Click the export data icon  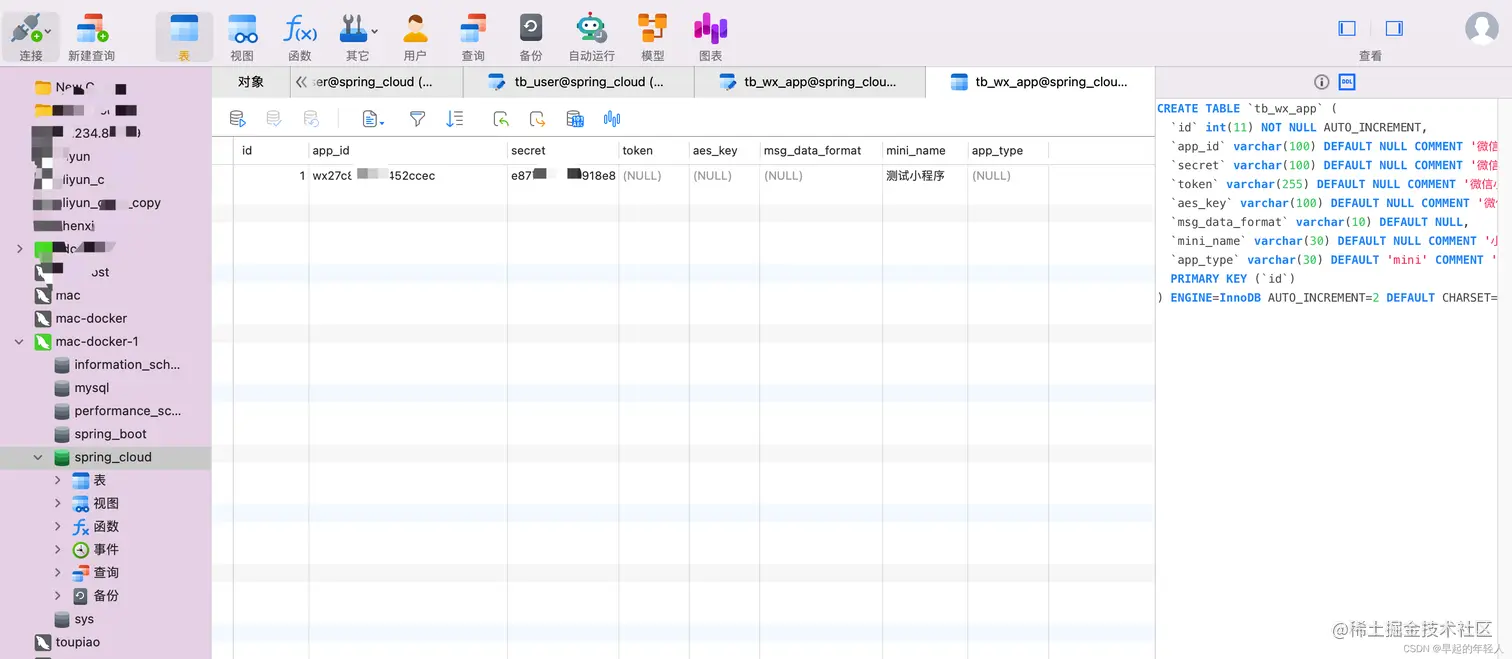coord(537,119)
